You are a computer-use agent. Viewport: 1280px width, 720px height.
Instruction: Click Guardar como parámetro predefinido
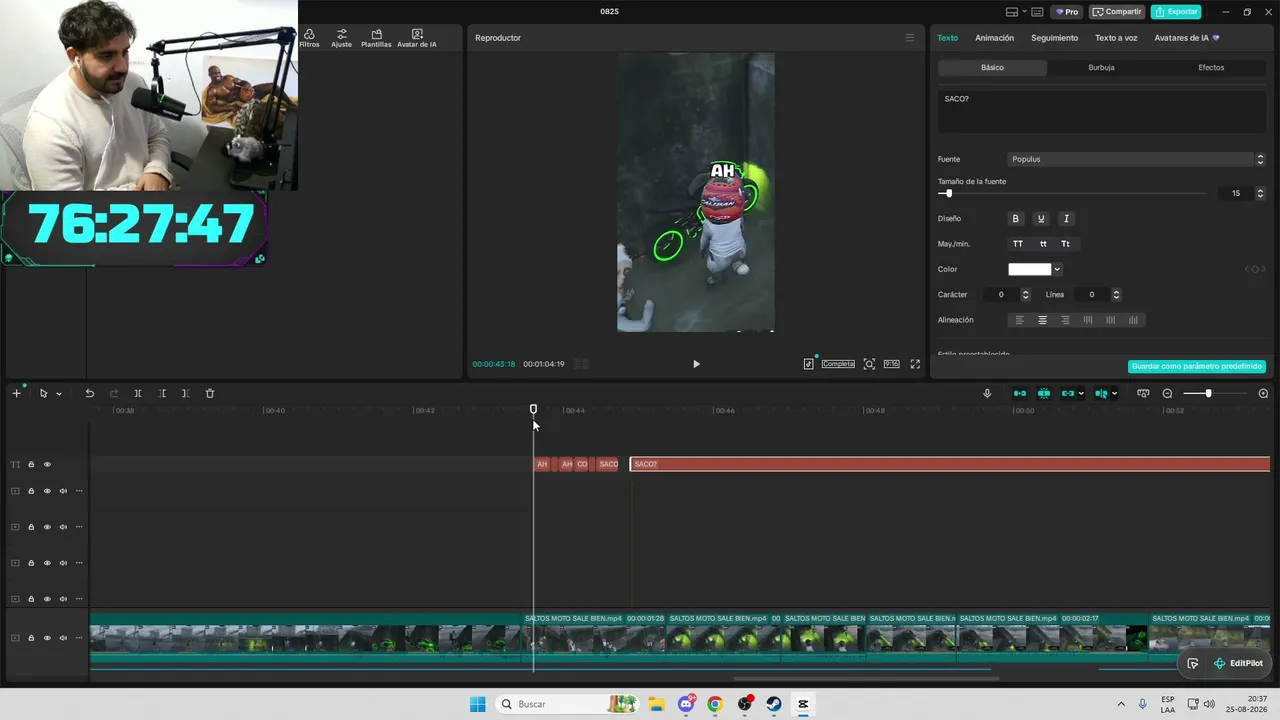pyautogui.click(x=1197, y=367)
